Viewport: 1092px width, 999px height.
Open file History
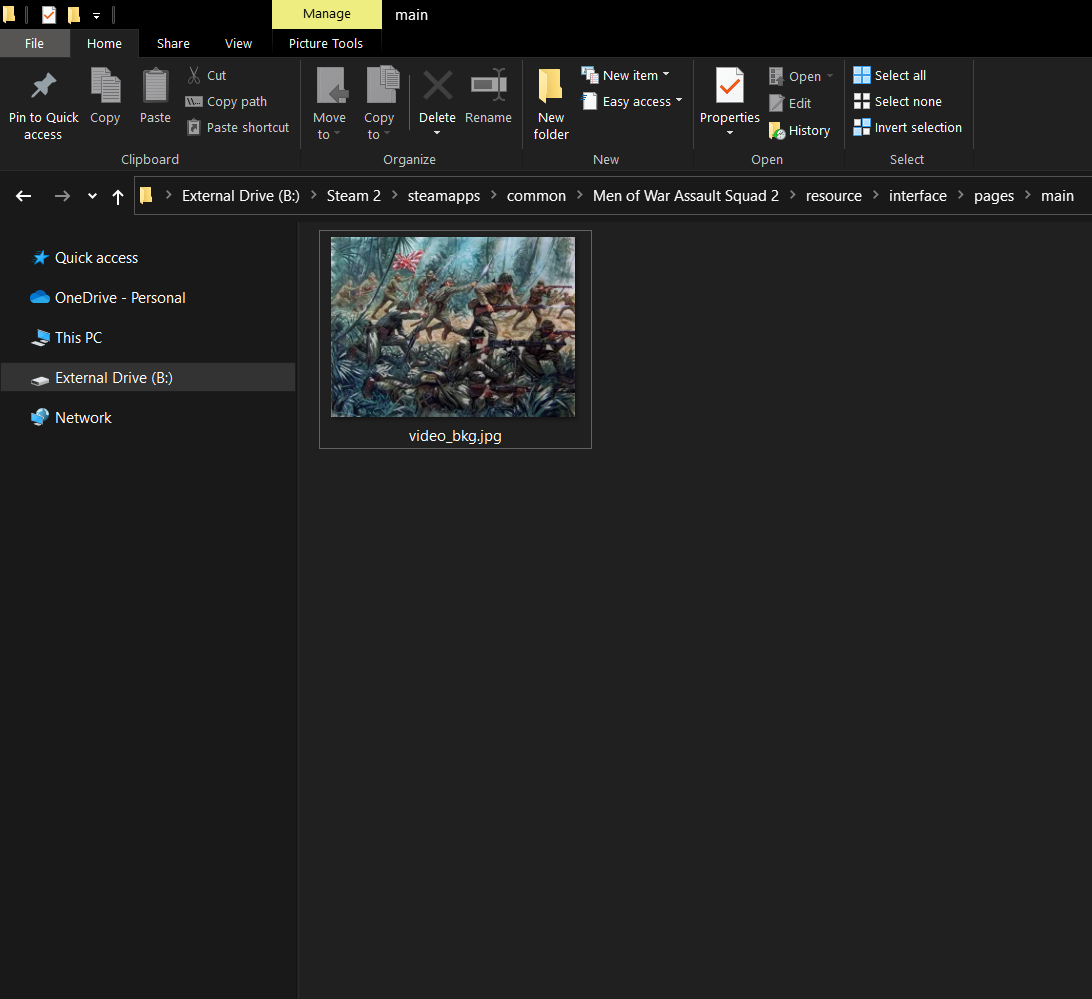[x=800, y=130]
